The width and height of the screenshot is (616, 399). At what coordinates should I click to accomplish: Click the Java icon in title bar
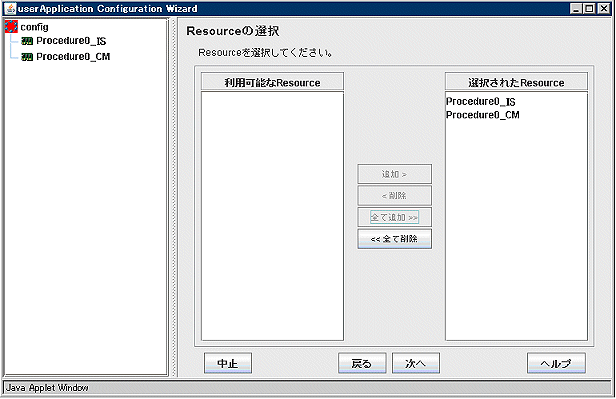pyautogui.click(x=11, y=8)
